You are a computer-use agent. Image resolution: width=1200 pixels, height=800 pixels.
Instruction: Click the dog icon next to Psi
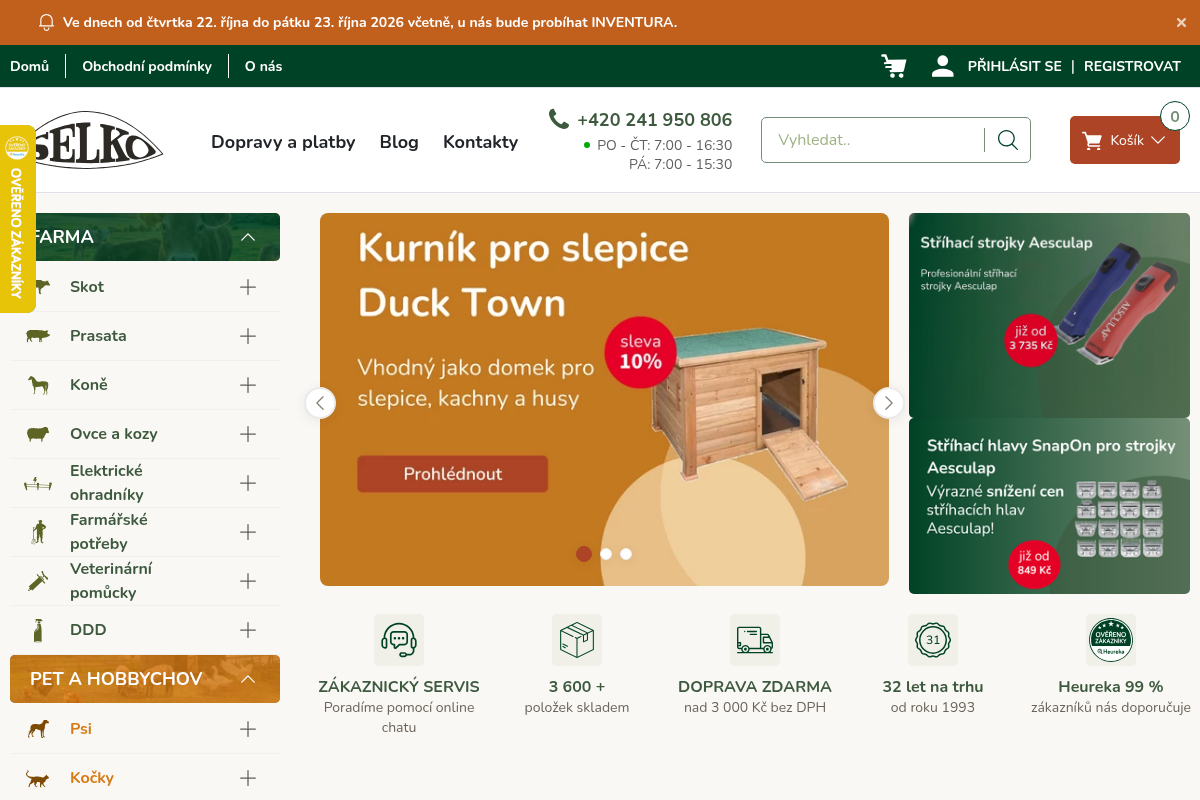38,729
